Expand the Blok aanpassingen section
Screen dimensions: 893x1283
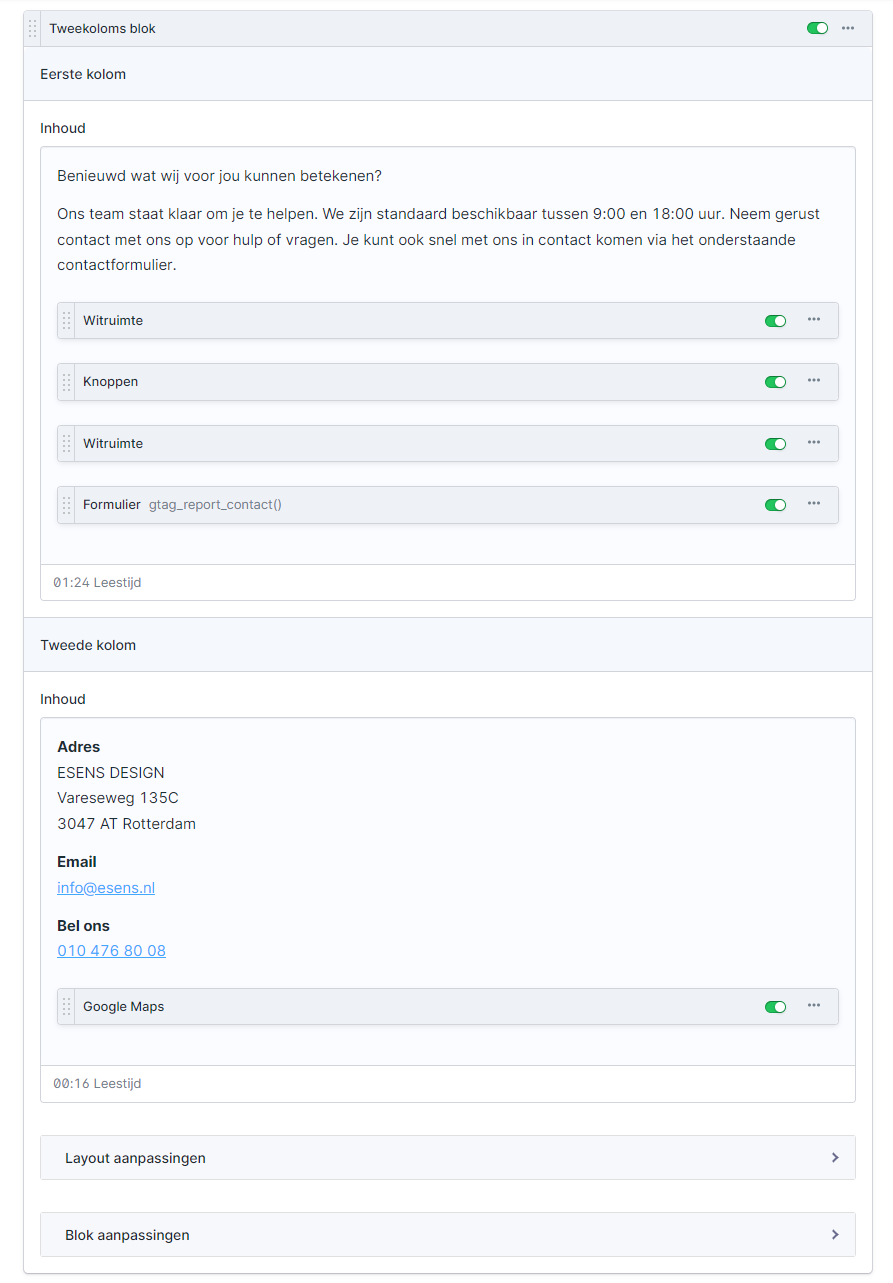(447, 1235)
